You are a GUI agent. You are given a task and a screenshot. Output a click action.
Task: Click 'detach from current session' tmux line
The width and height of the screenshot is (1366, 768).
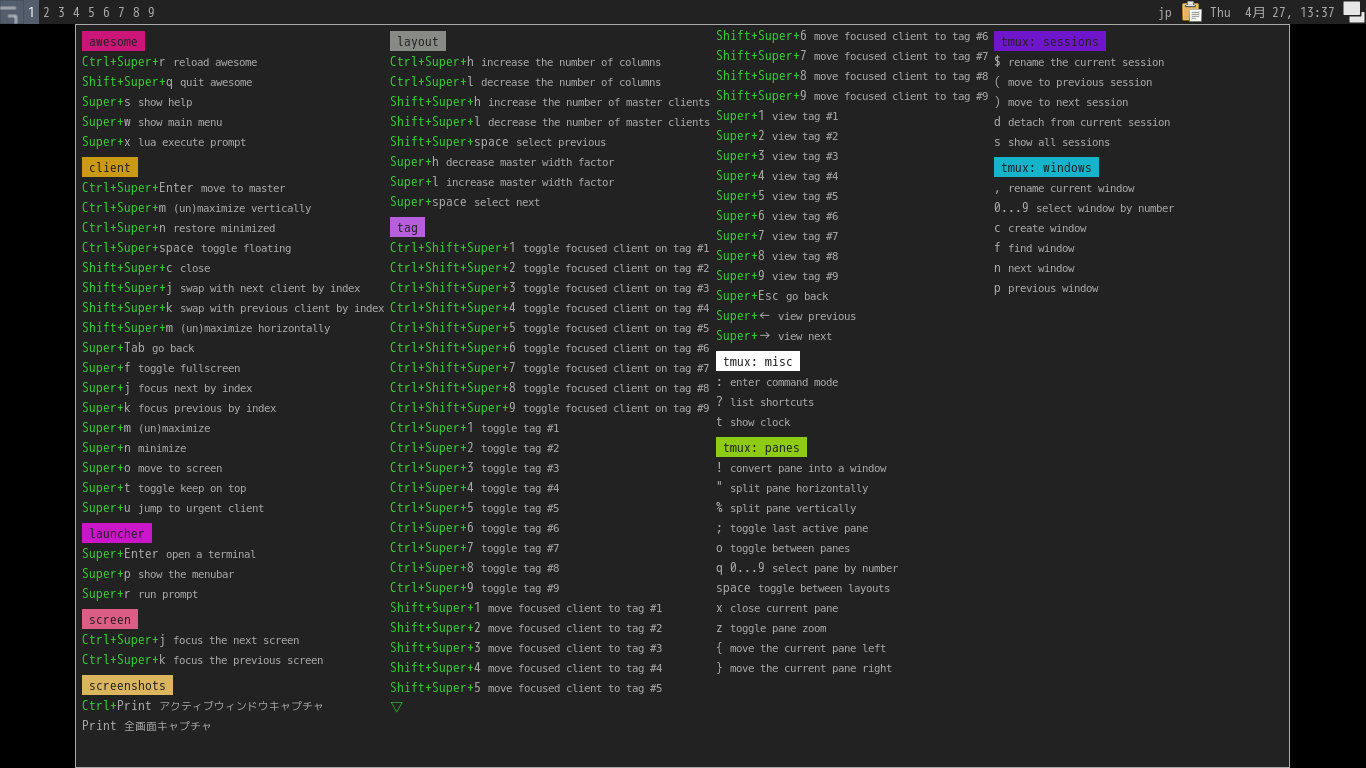(x=1082, y=122)
